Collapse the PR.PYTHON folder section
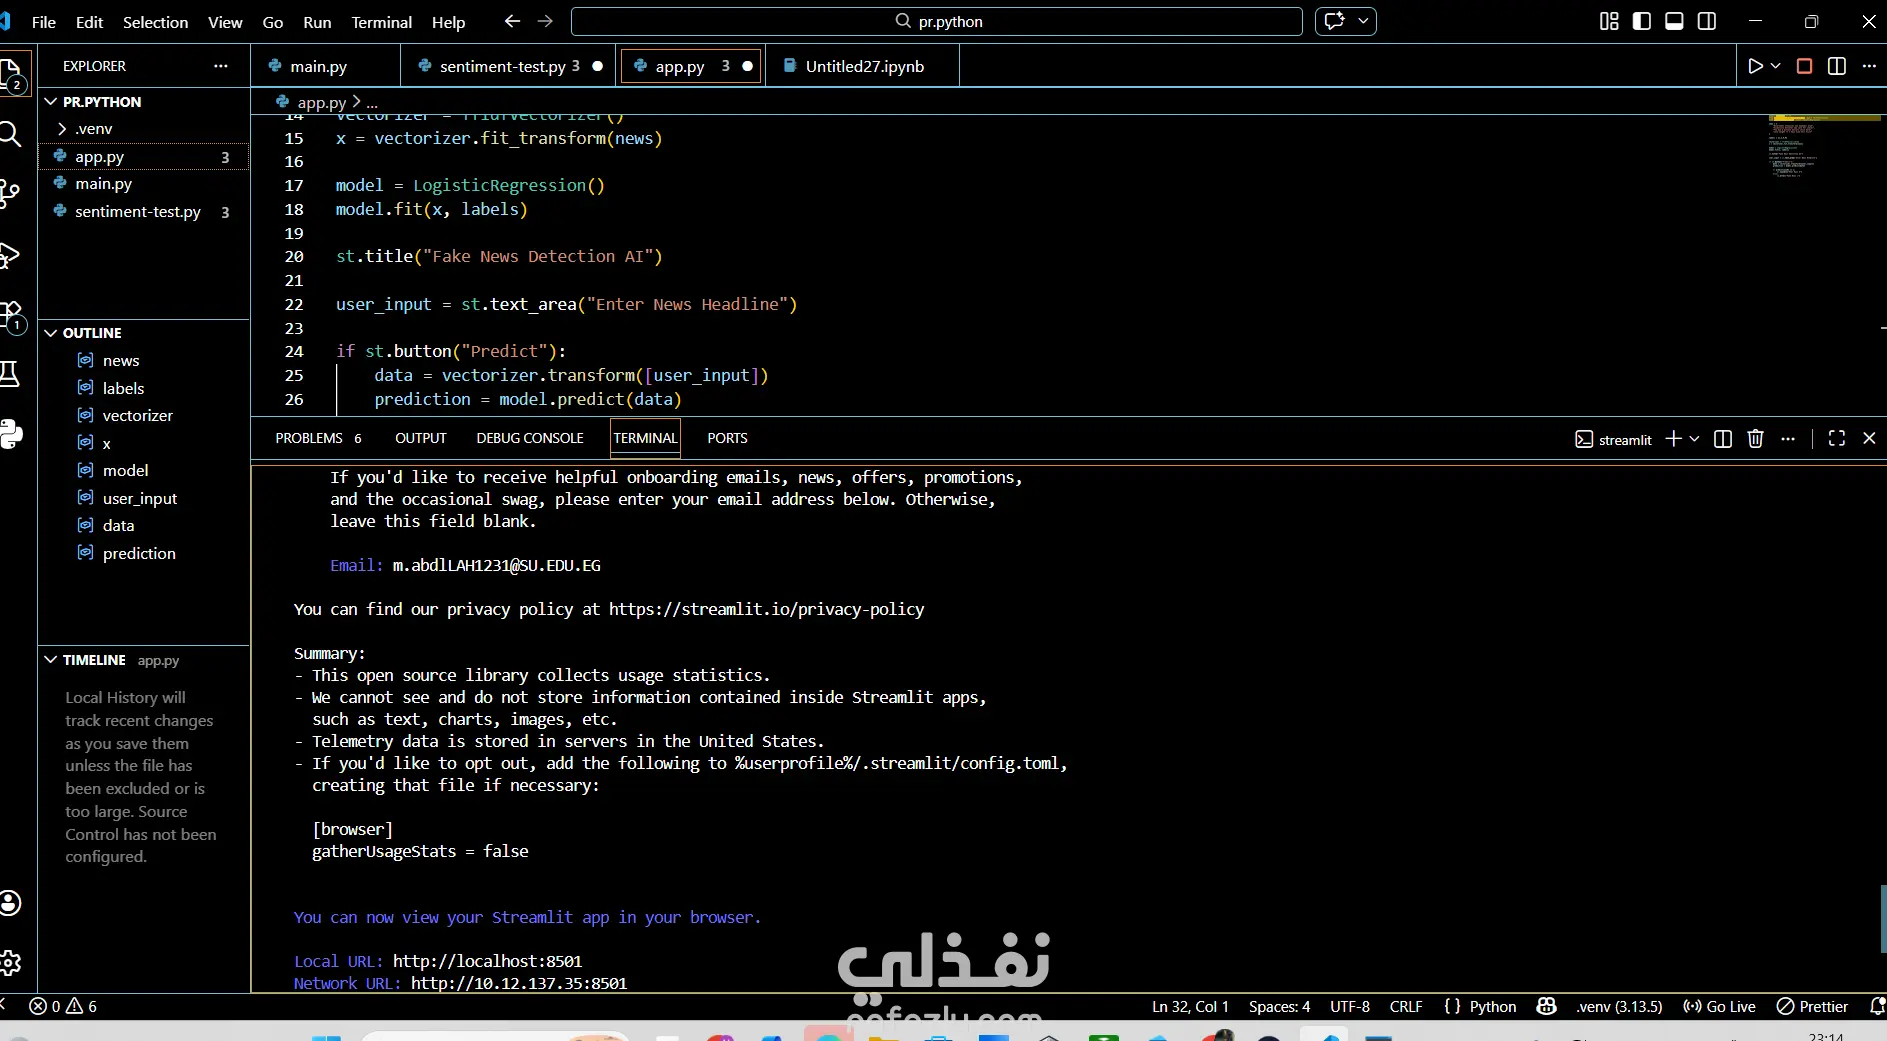The image size is (1887, 1041). pyautogui.click(x=51, y=102)
